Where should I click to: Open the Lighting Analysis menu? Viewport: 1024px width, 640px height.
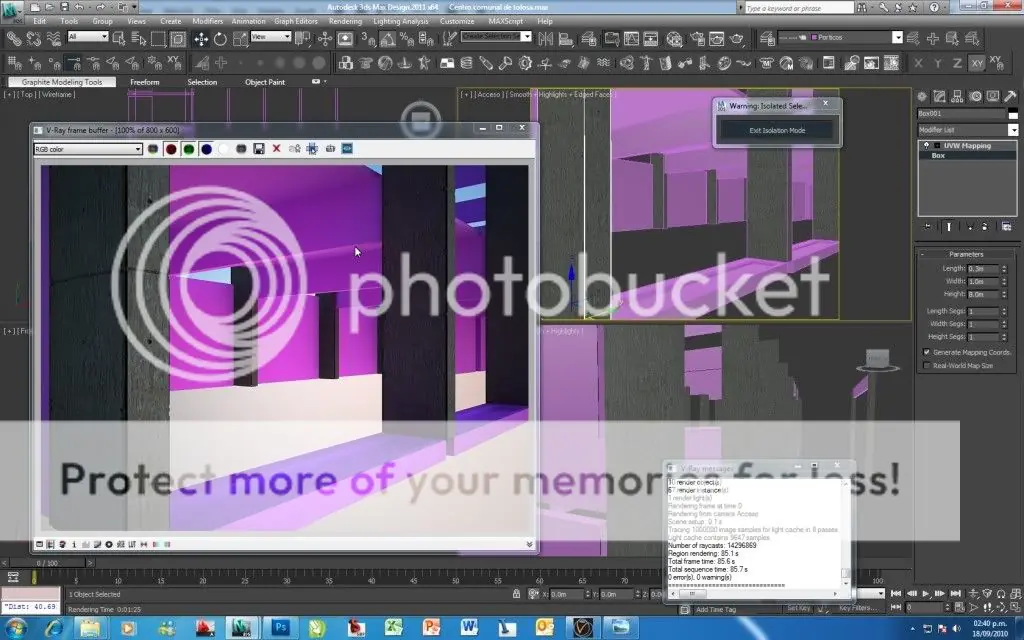coord(401,21)
